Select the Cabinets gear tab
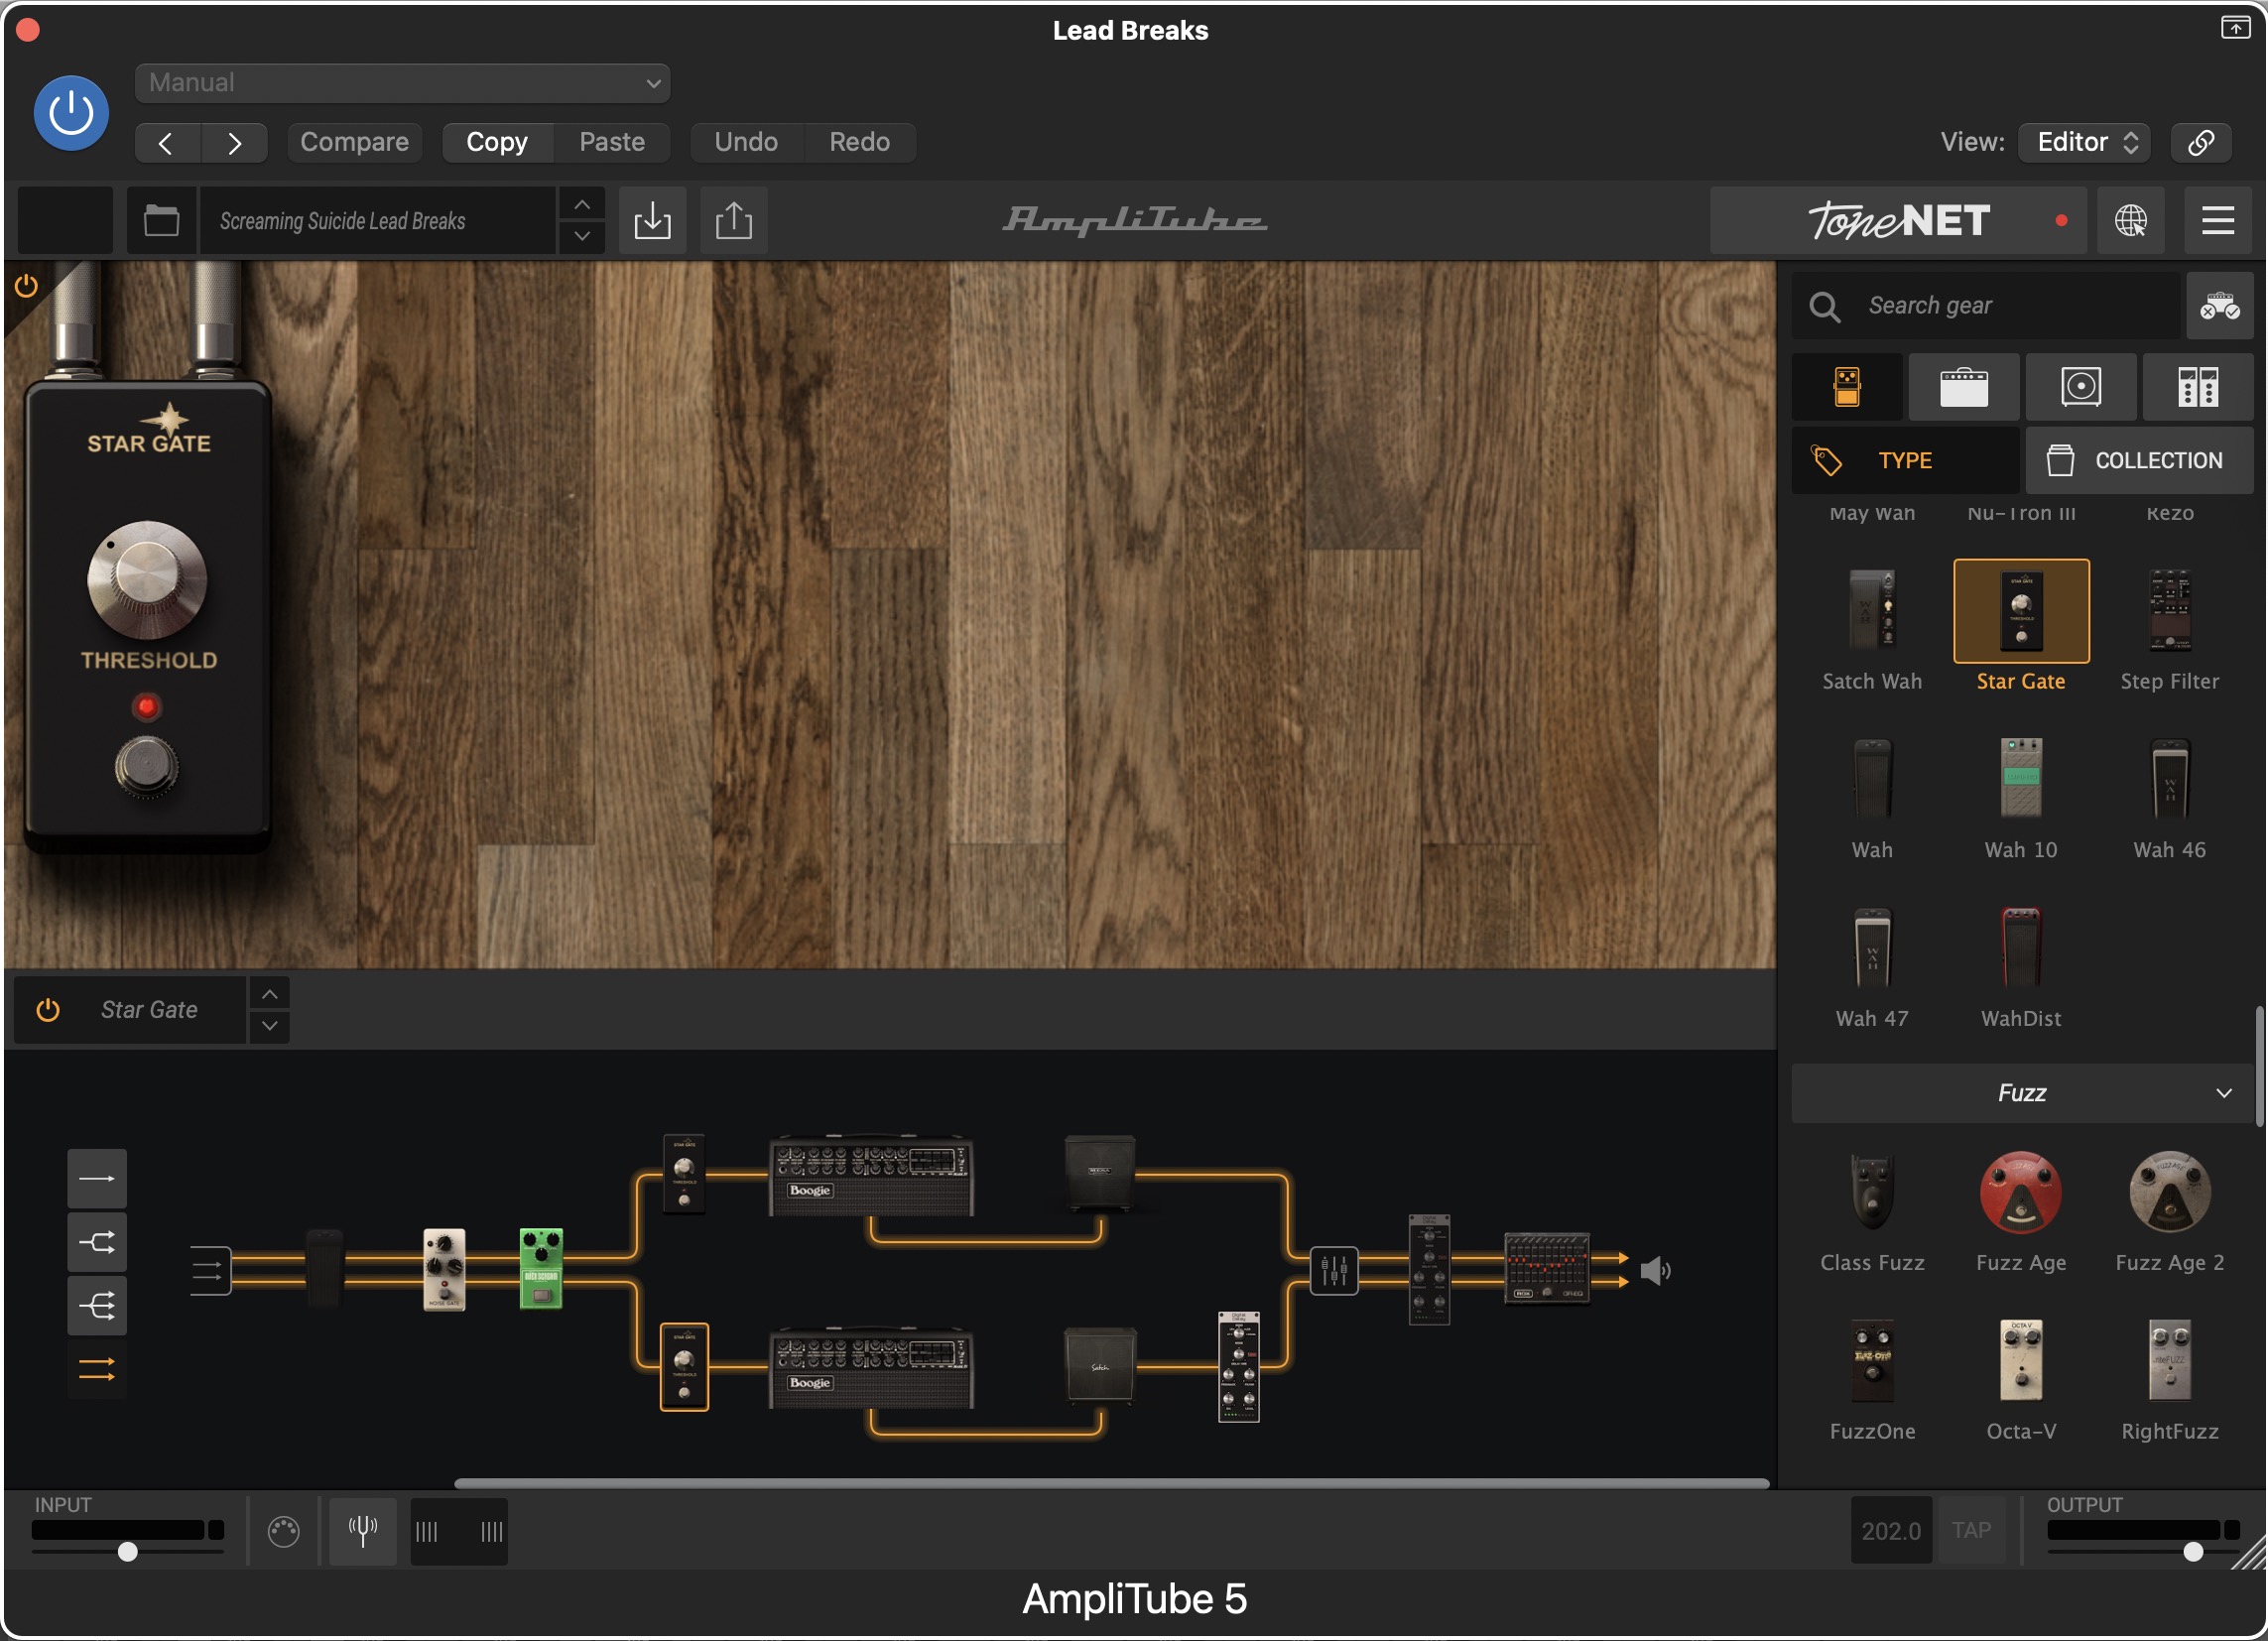The width and height of the screenshot is (2268, 1641). [x=2081, y=387]
